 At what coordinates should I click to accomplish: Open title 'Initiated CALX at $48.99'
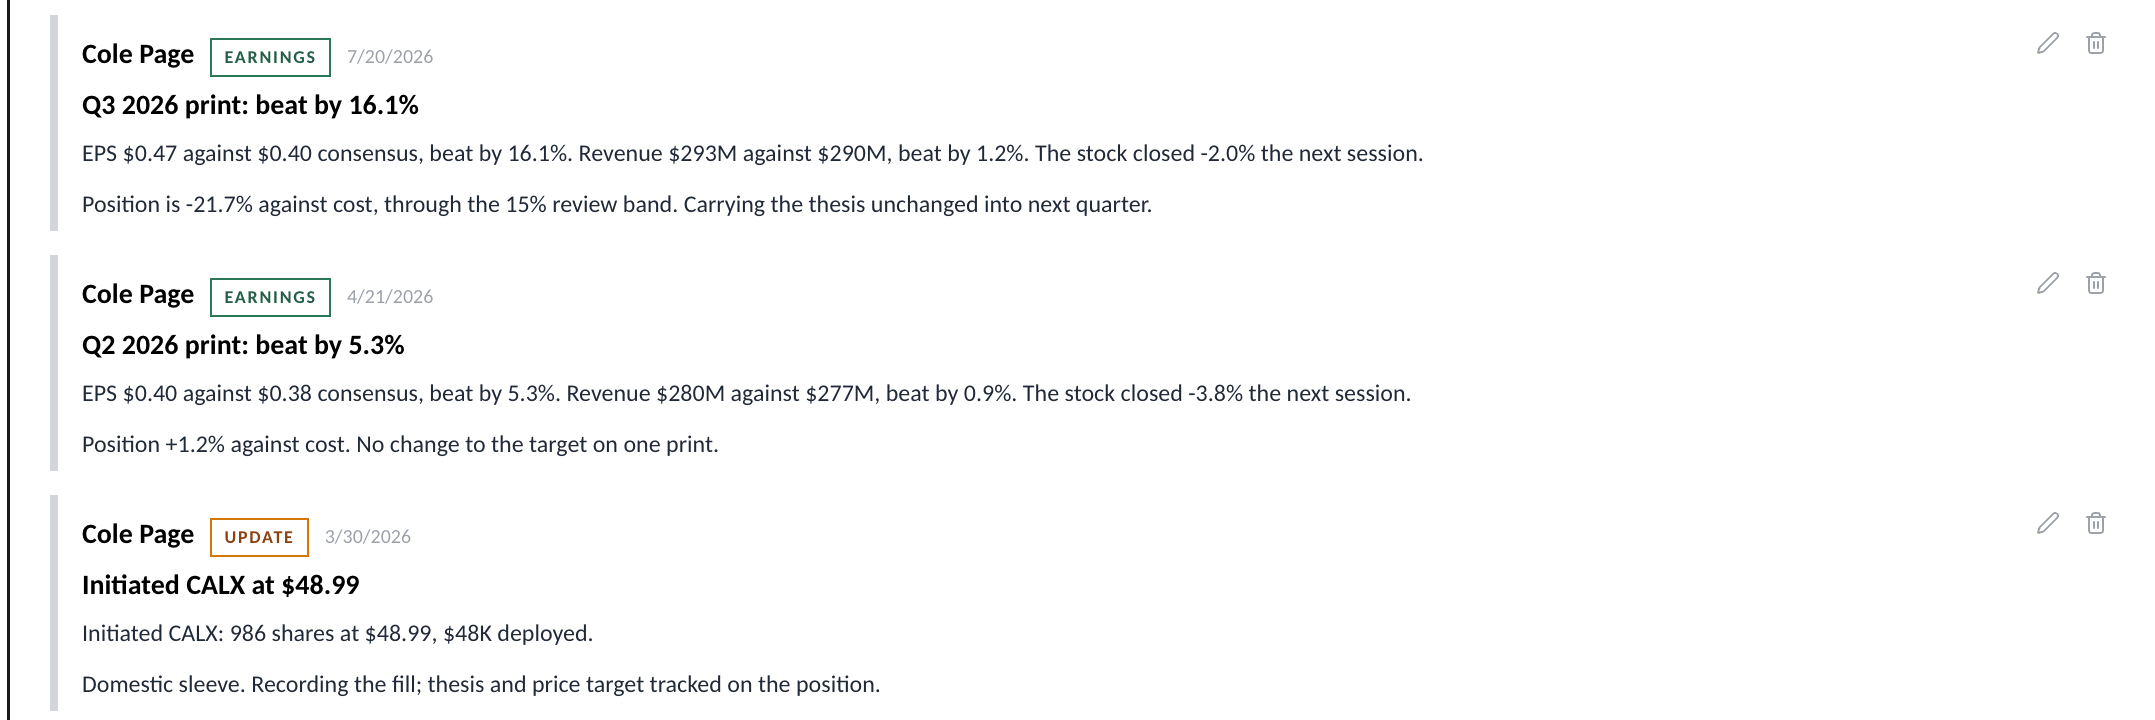(220, 585)
